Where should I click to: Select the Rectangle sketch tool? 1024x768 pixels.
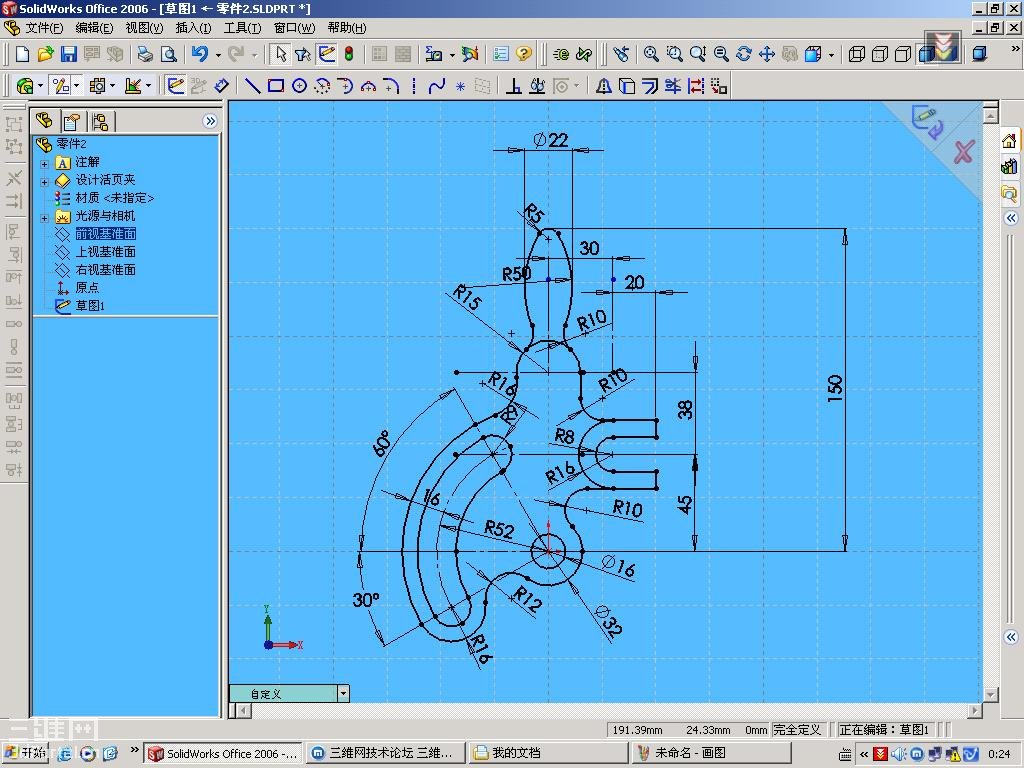point(276,87)
